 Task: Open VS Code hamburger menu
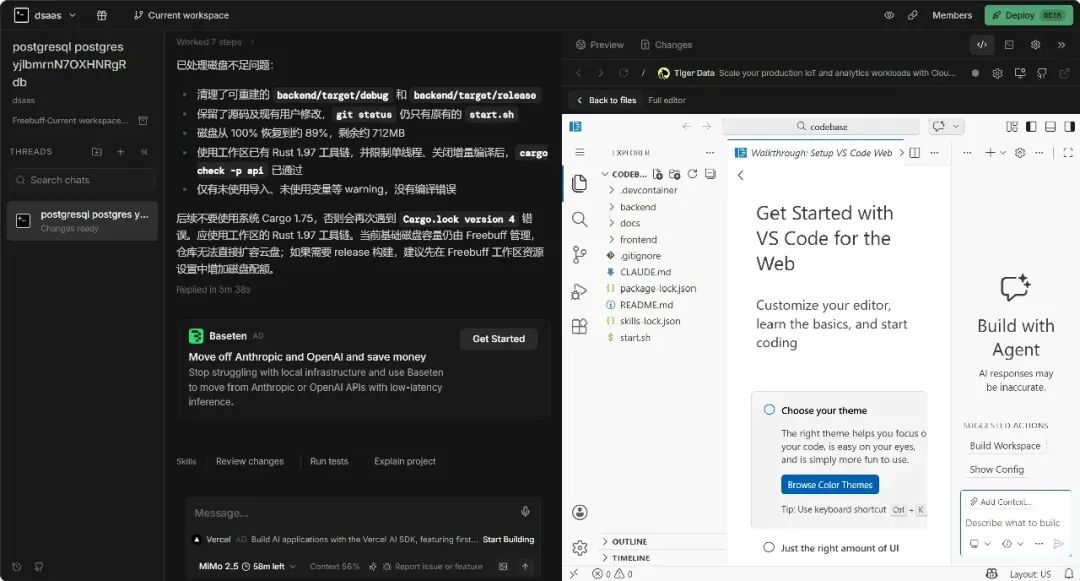pyautogui.click(x=579, y=152)
